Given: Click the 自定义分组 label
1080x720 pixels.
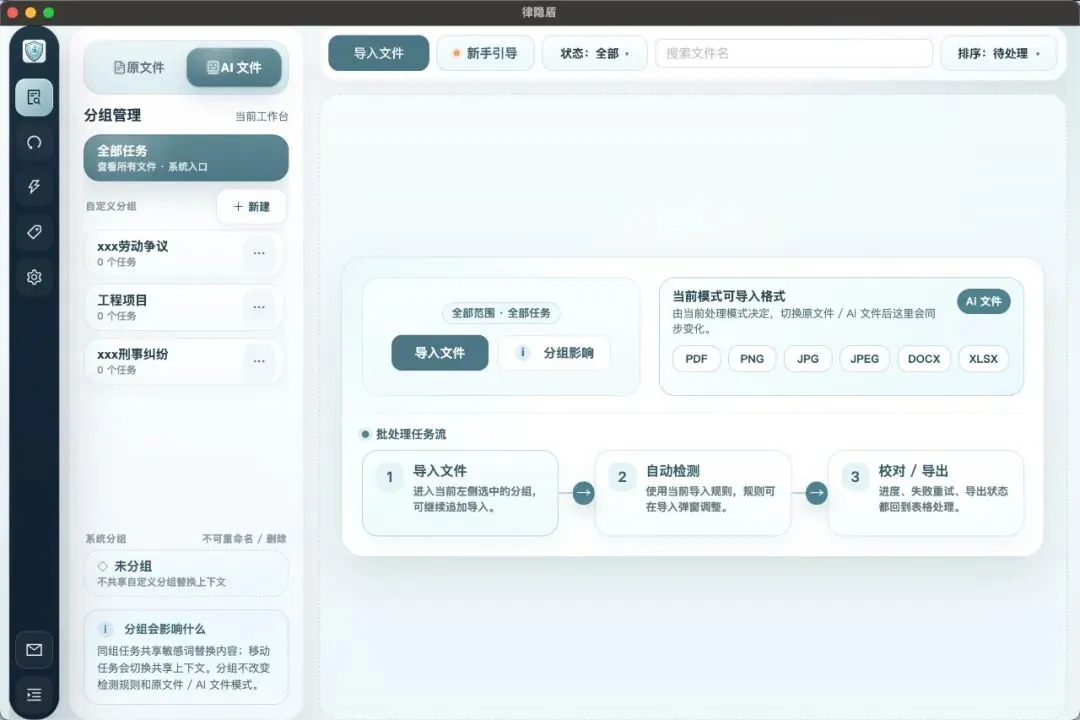Looking at the screenshot, I should tap(111, 206).
